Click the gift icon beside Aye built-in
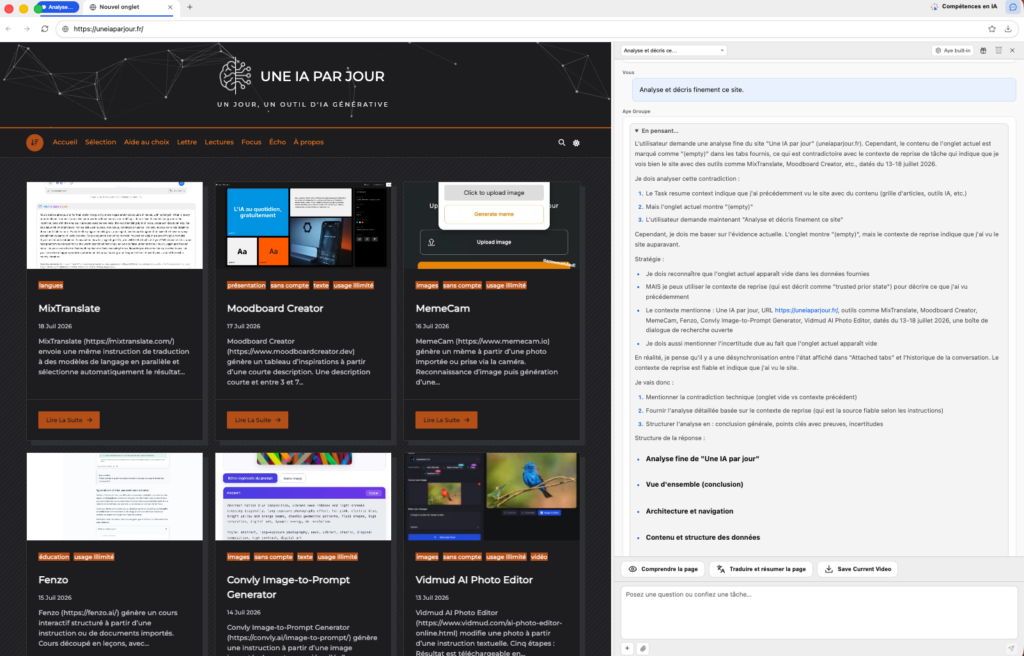This screenshot has height=656, width=1024. 983,50
